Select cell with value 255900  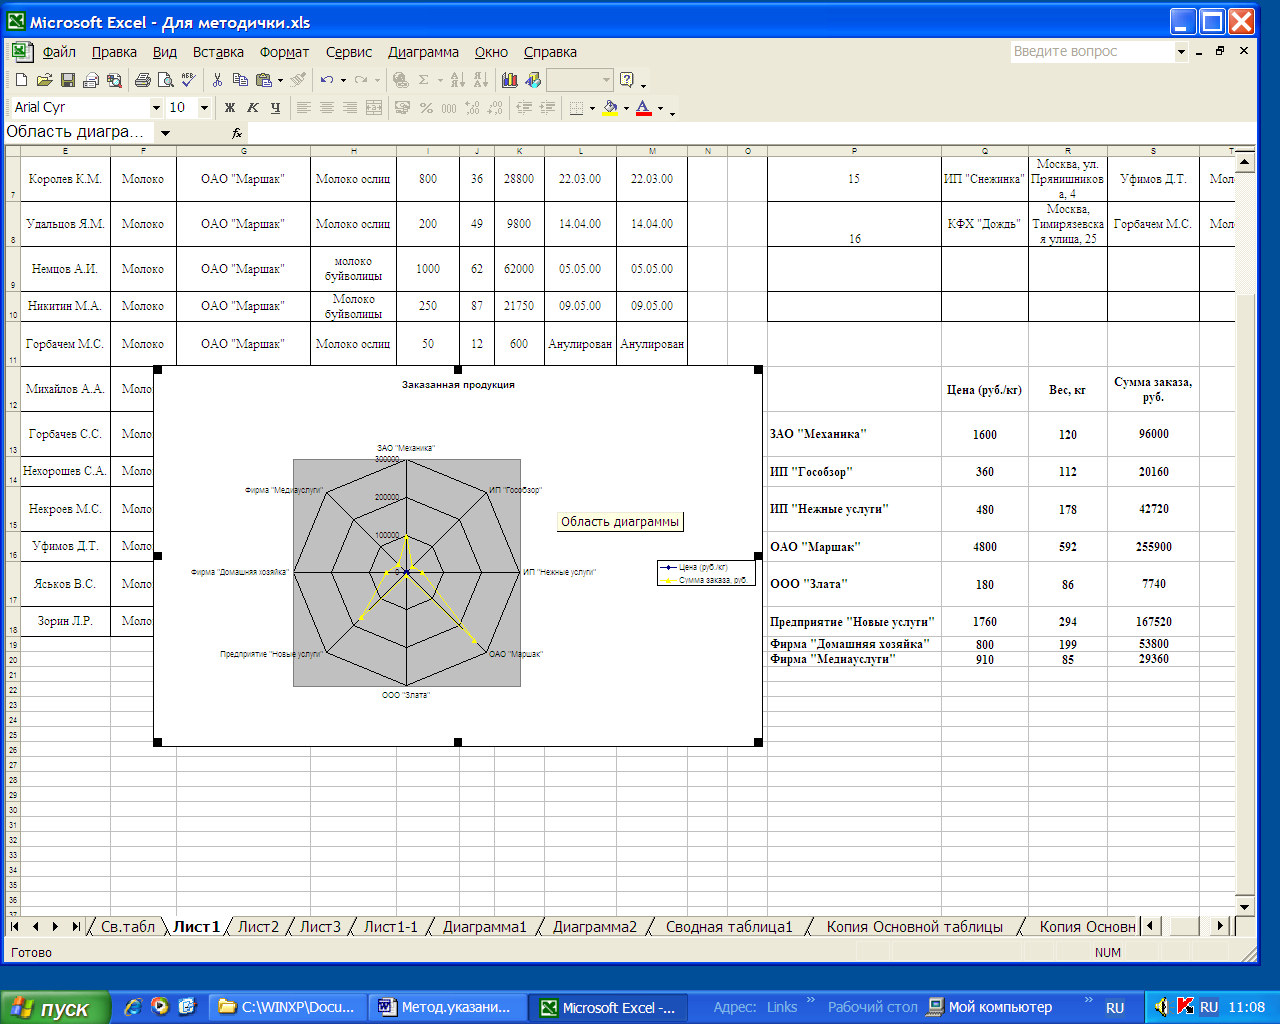1153,547
